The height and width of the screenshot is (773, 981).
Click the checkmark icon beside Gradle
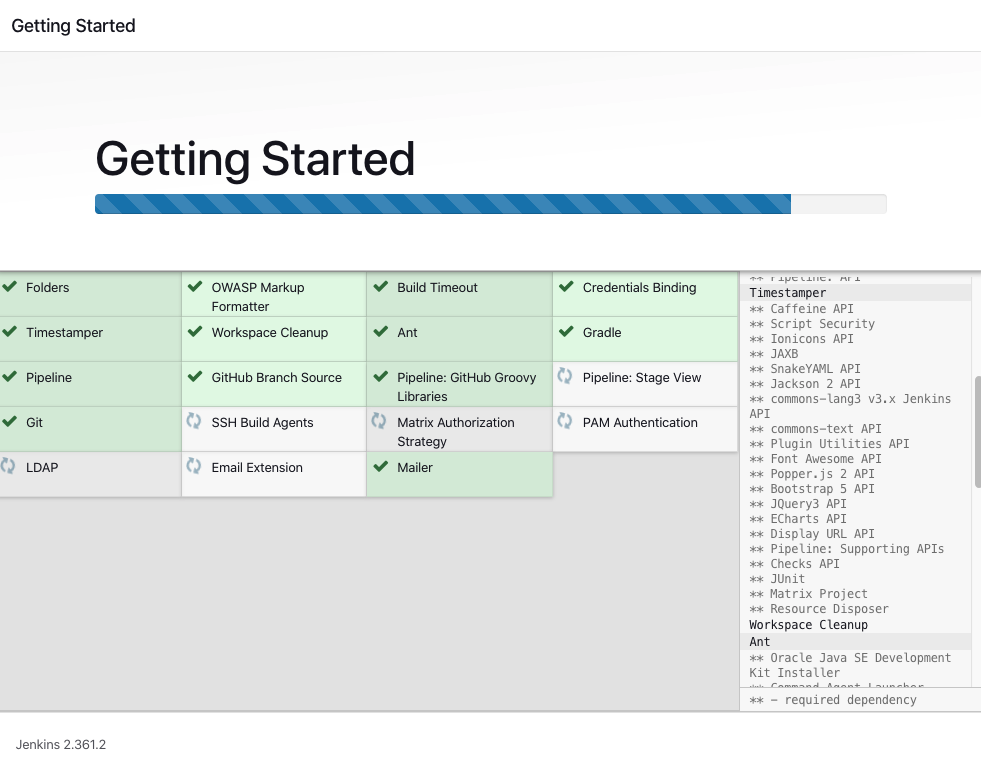point(566,331)
